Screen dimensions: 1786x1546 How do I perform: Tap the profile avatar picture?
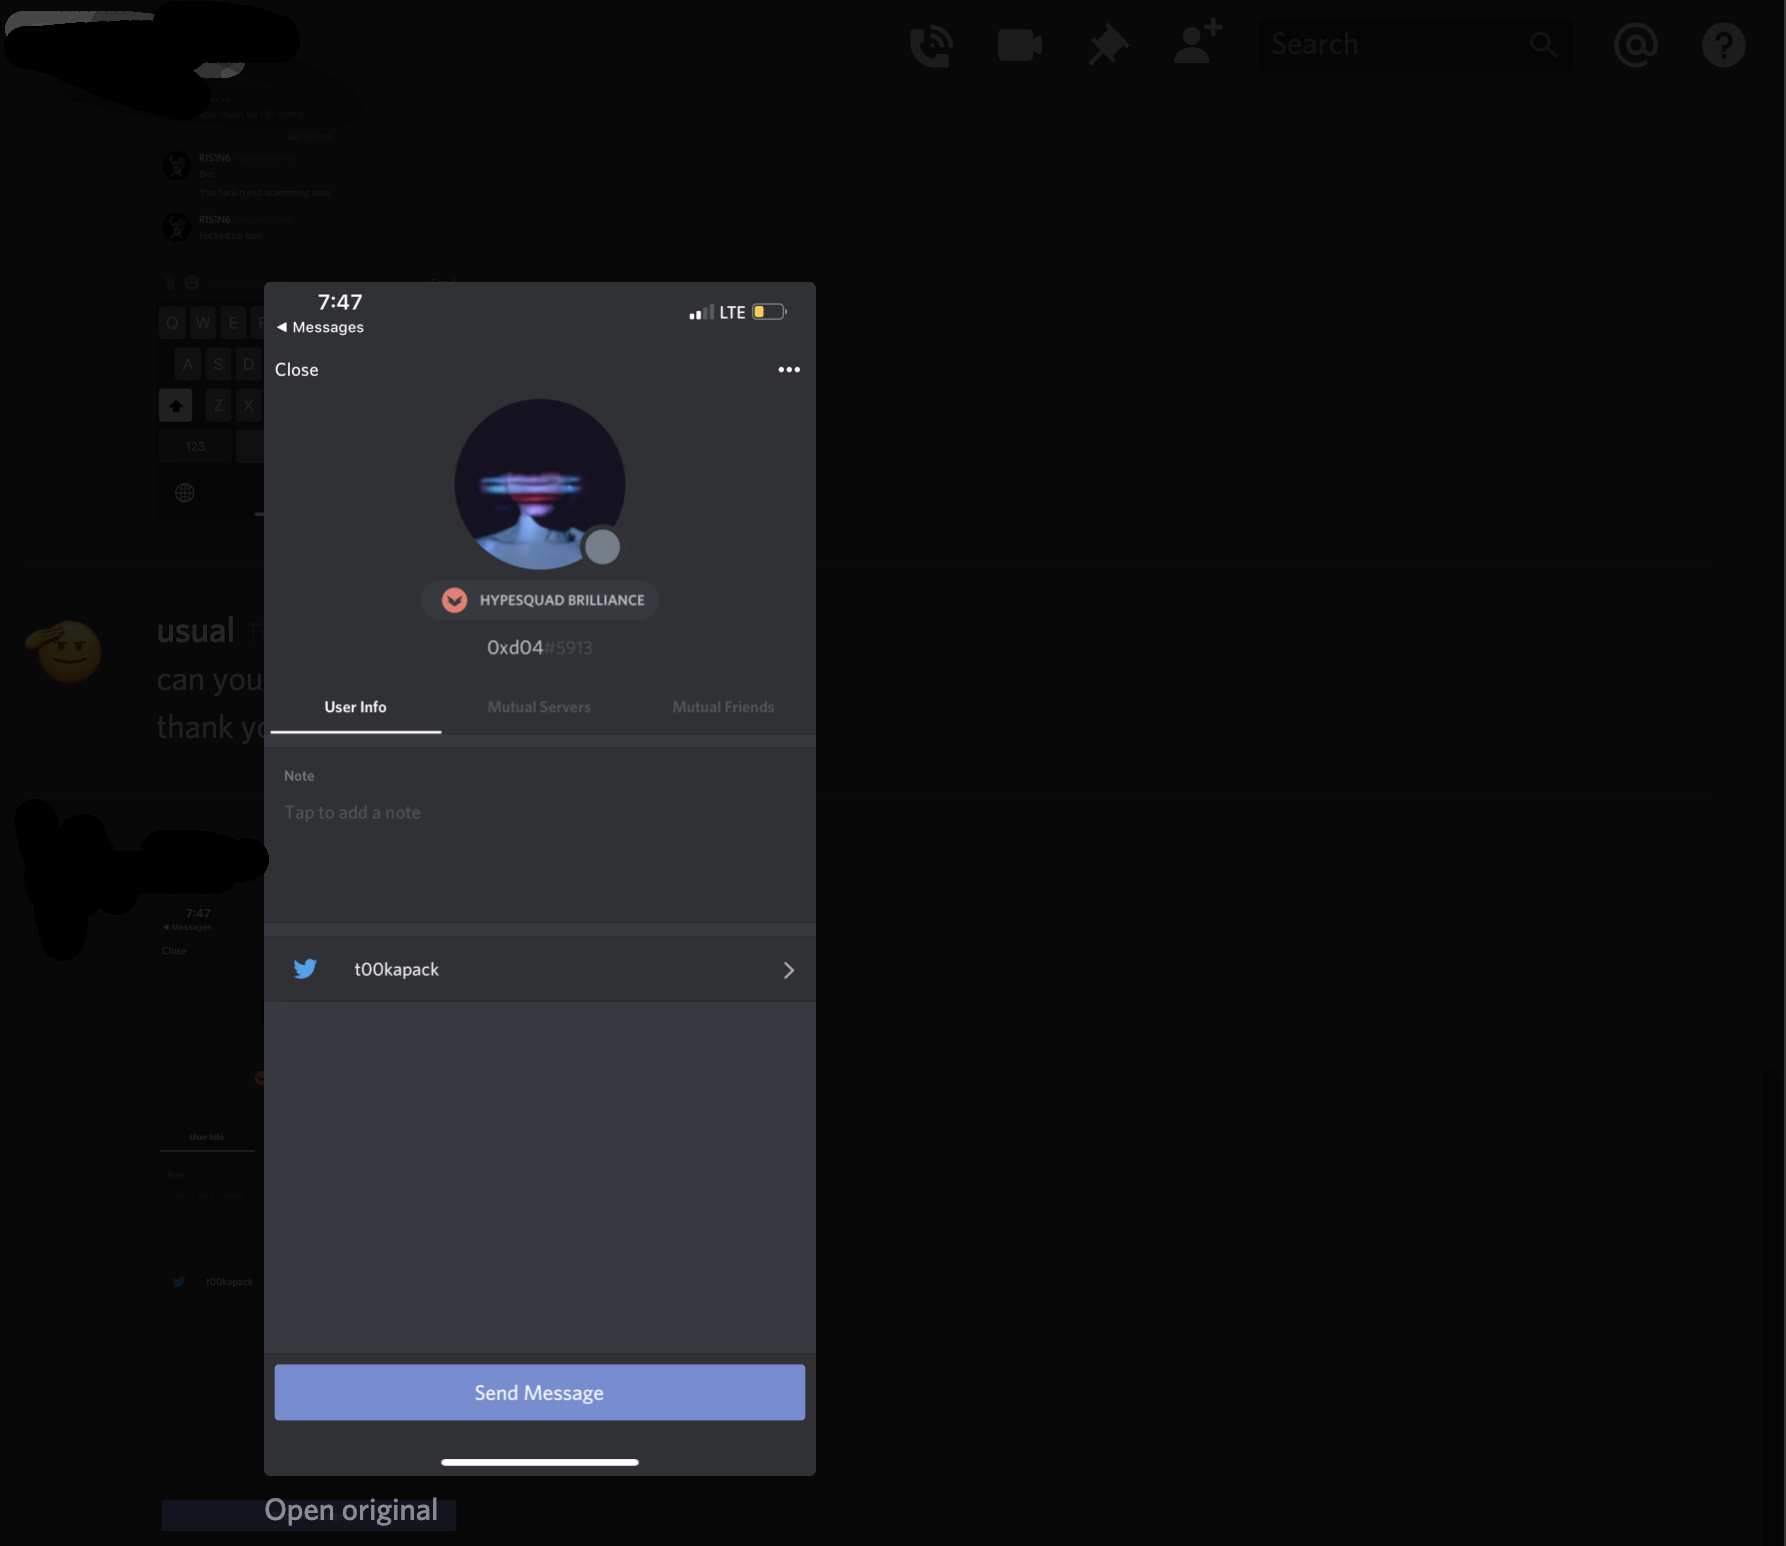point(540,484)
